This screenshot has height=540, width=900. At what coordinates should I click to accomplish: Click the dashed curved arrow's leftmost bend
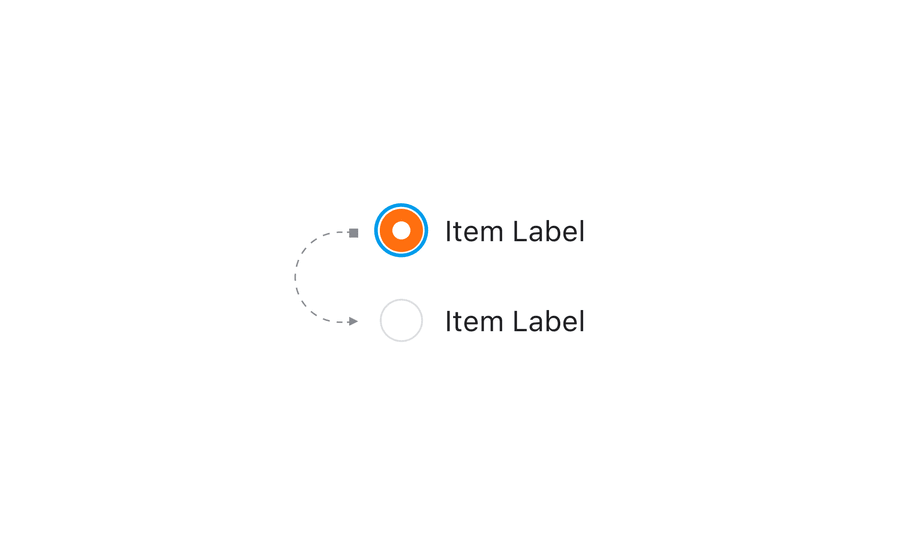[296, 276]
